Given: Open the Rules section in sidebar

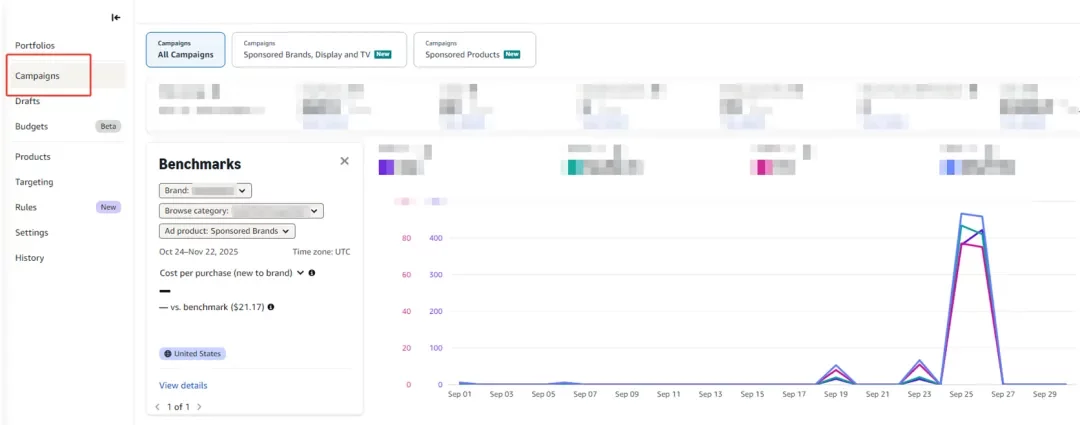Looking at the screenshot, I should coord(26,207).
